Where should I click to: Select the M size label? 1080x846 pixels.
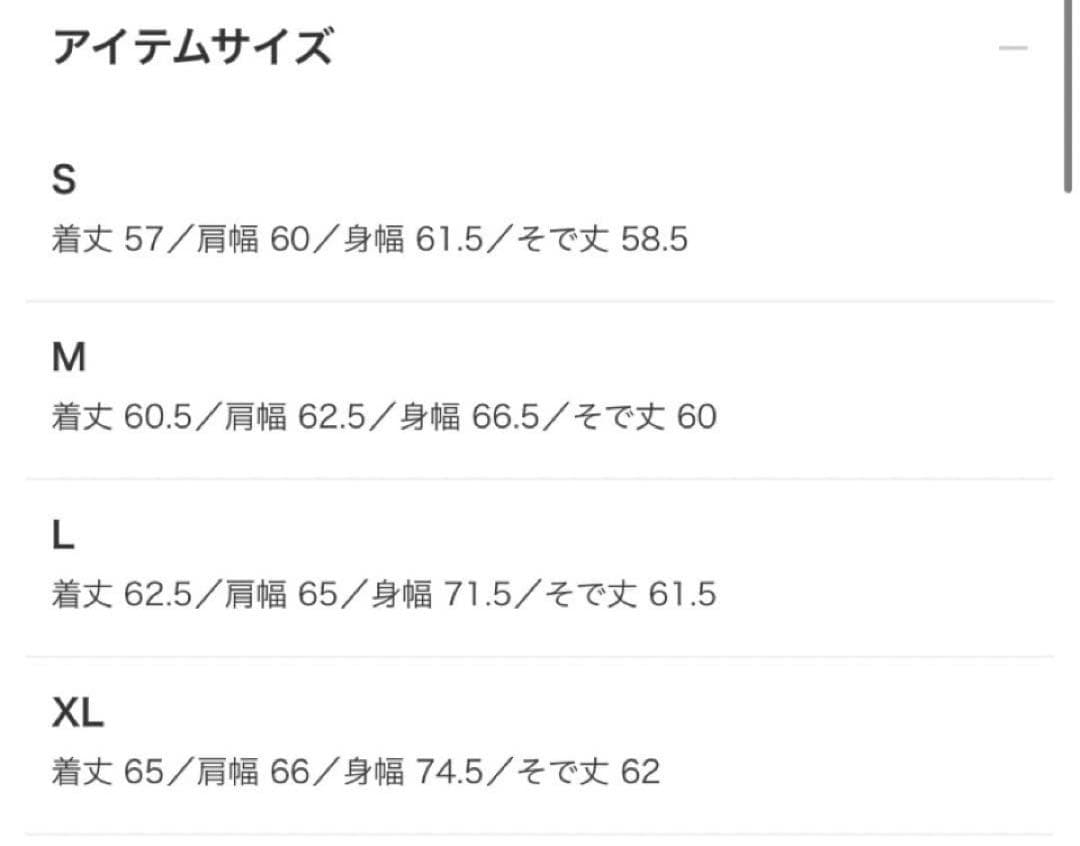[x=68, y=358]
